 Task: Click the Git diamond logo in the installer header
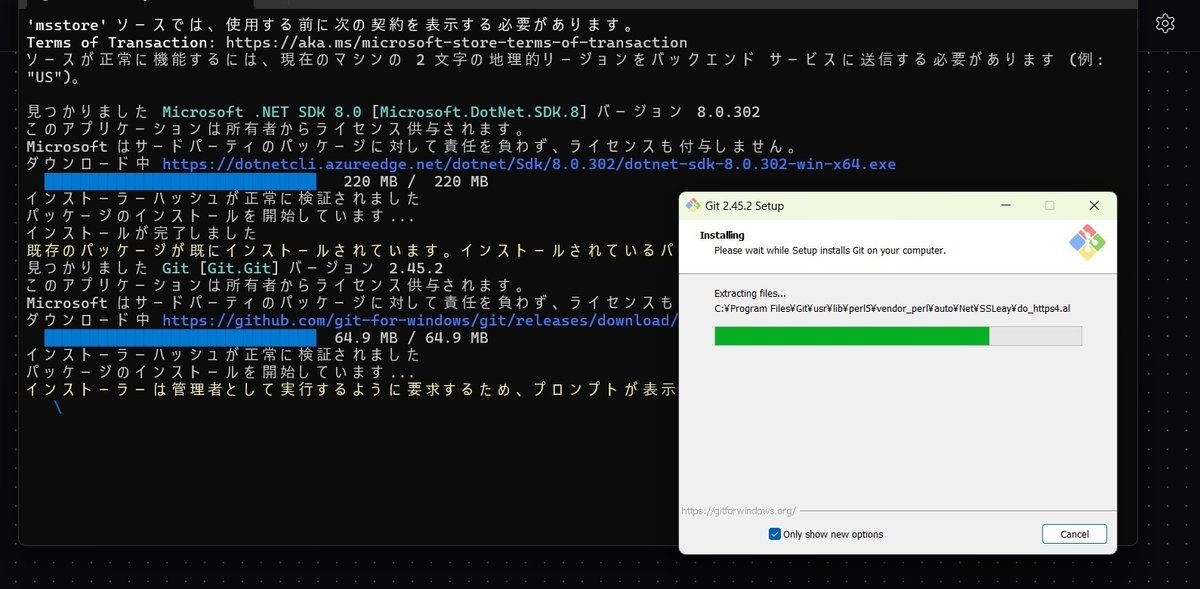[1085, 243]
